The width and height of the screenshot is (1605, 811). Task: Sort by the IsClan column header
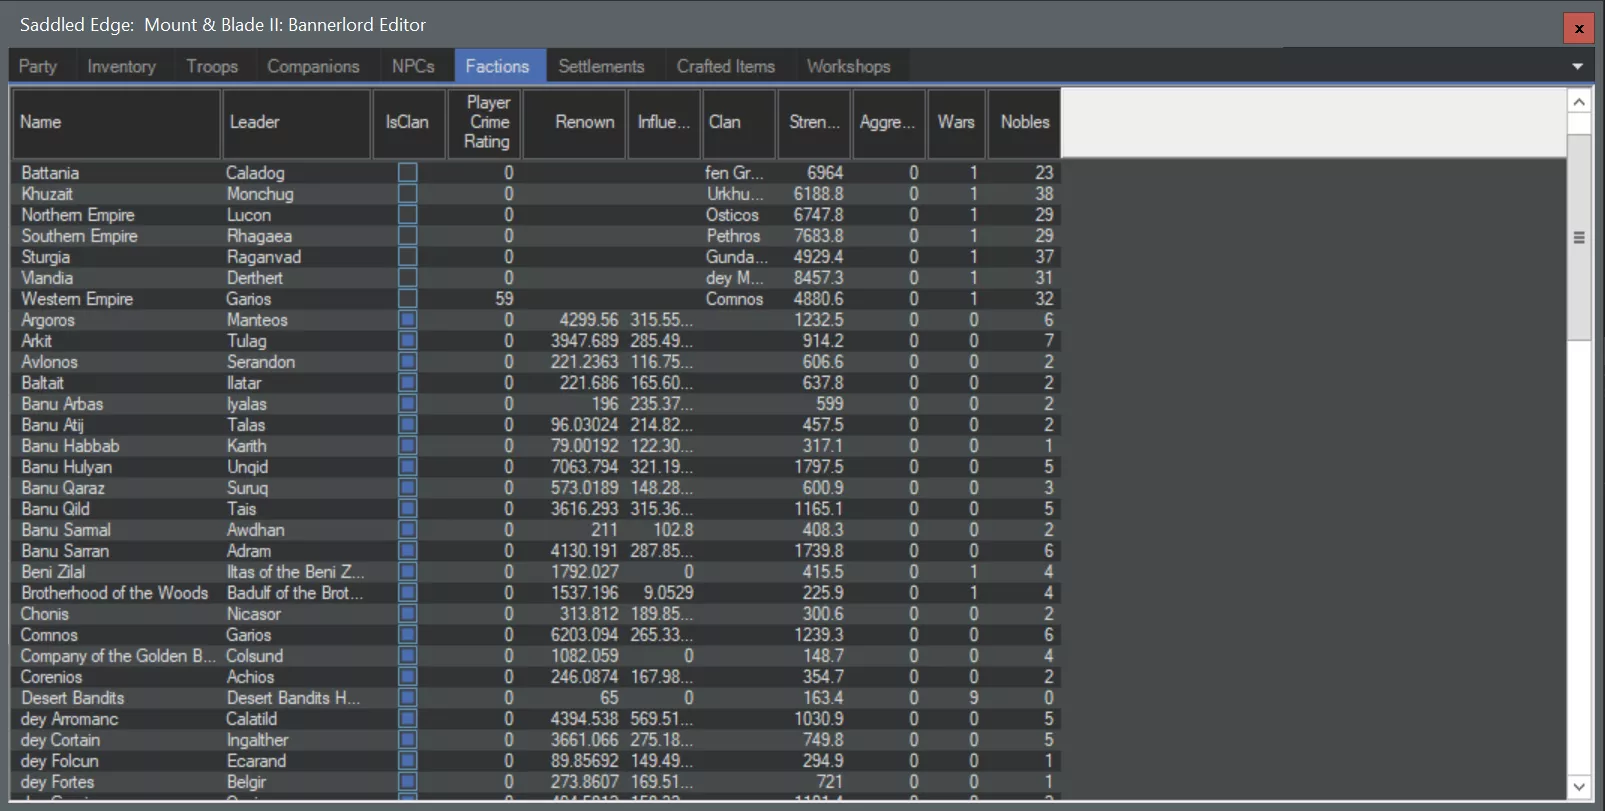point(408,123)
